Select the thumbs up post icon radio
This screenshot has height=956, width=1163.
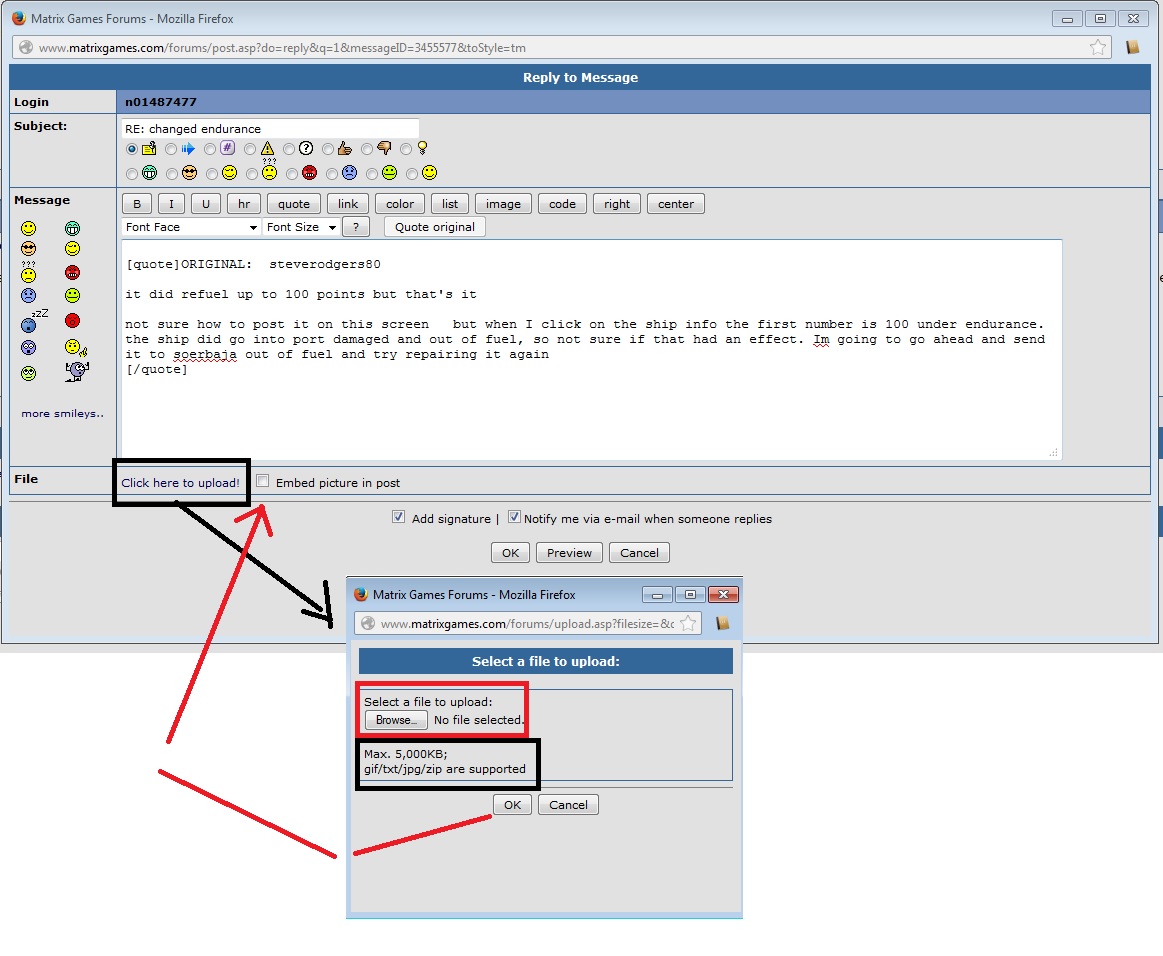point(328,149)
